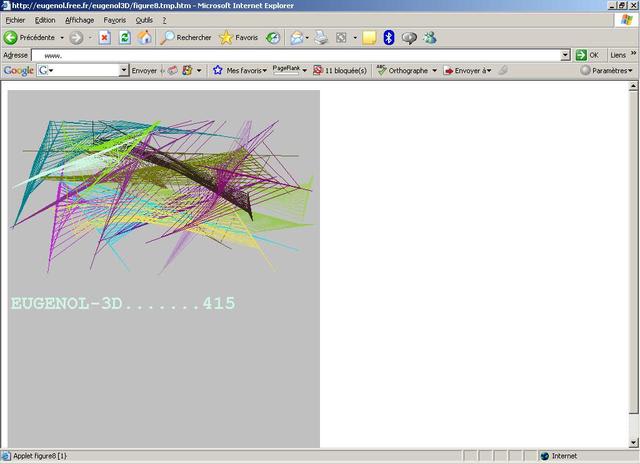
Task: Click the Précédente back button
Action: click(30, 38)
